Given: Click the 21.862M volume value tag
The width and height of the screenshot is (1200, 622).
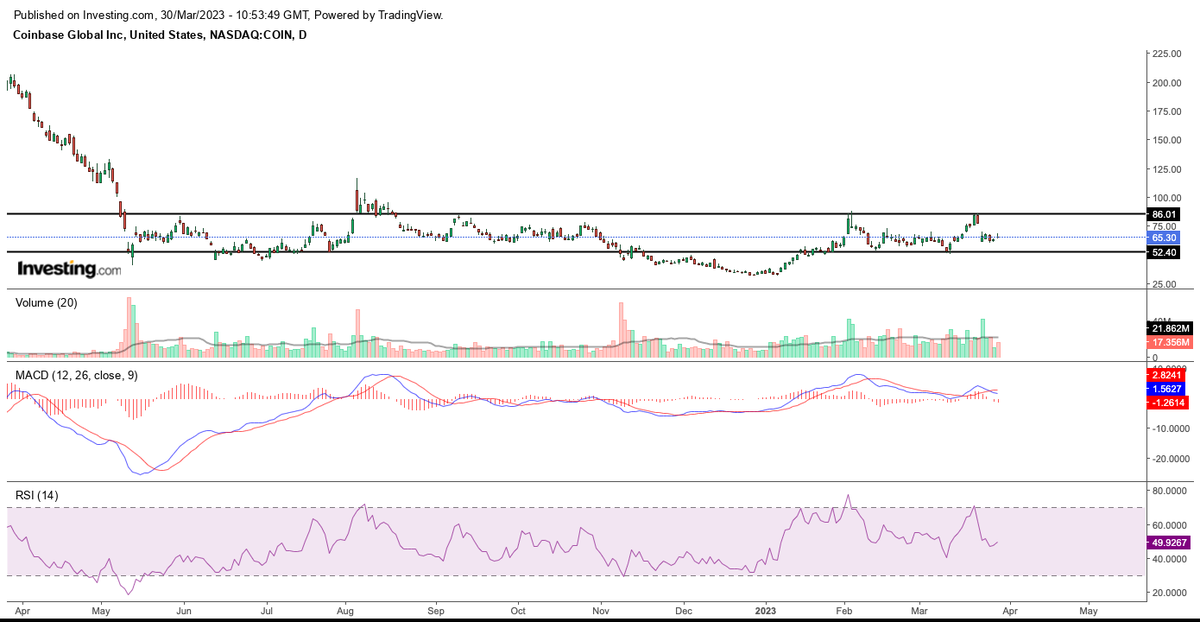Looking at the screenshot, I should 1169,329.
